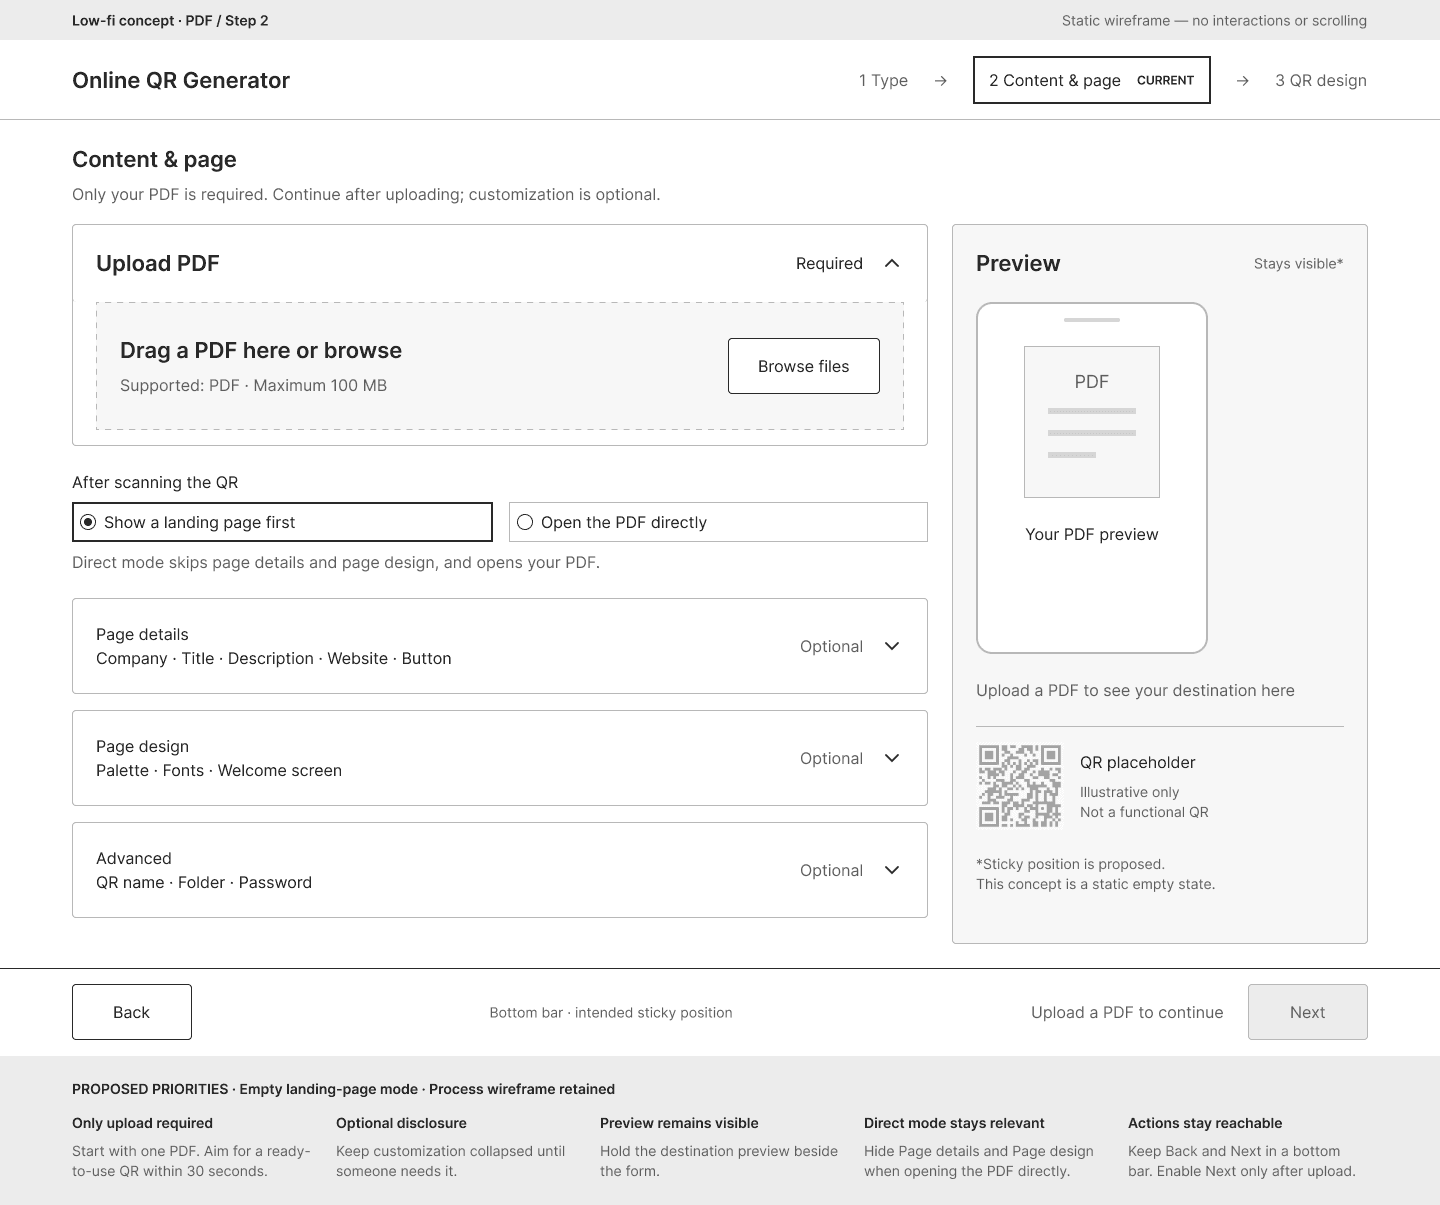Click the 'Stays visible*' note

[x=1299, y=263]
